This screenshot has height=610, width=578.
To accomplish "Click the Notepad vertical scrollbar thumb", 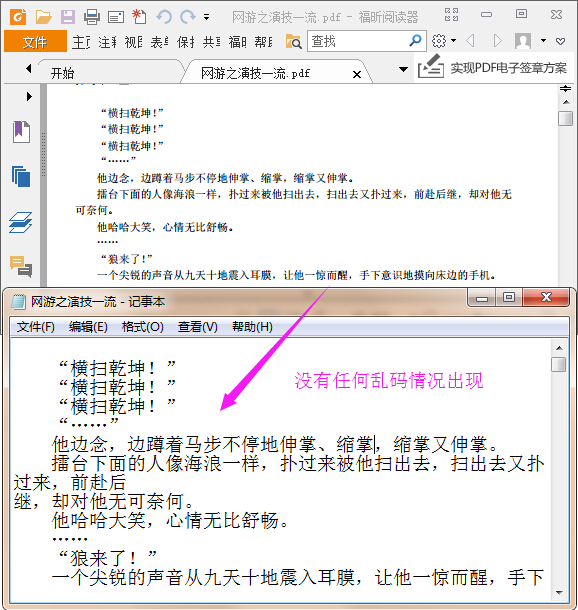I will coord(559,365).
